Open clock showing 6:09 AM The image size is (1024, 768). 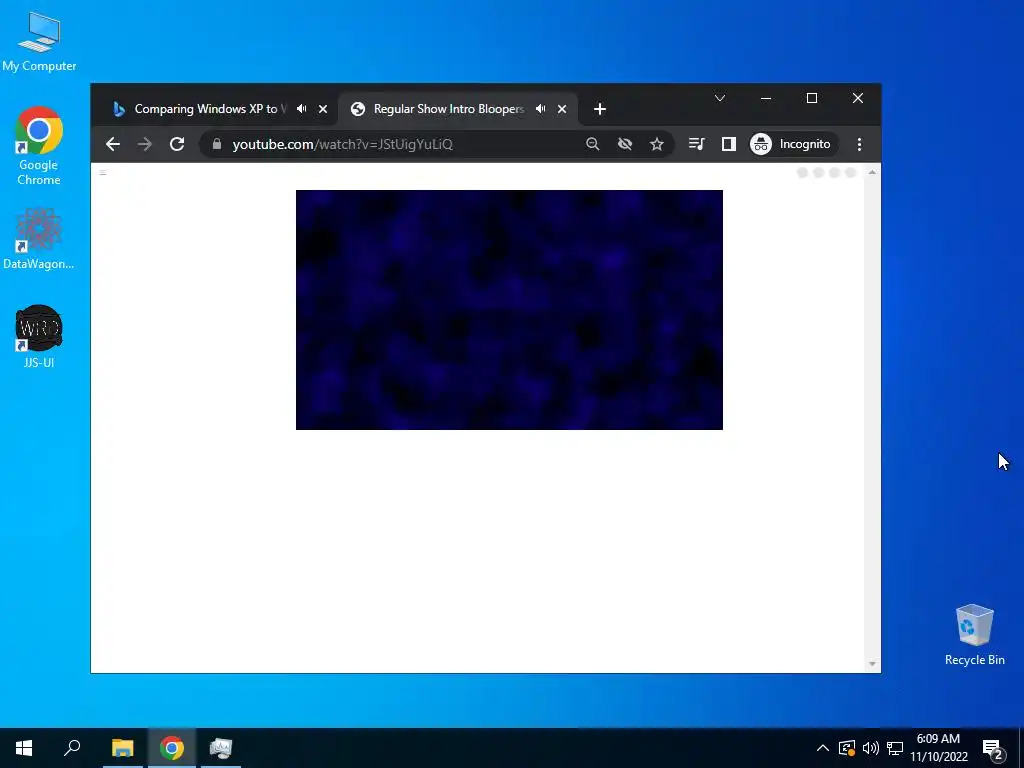tap(938, 748)
